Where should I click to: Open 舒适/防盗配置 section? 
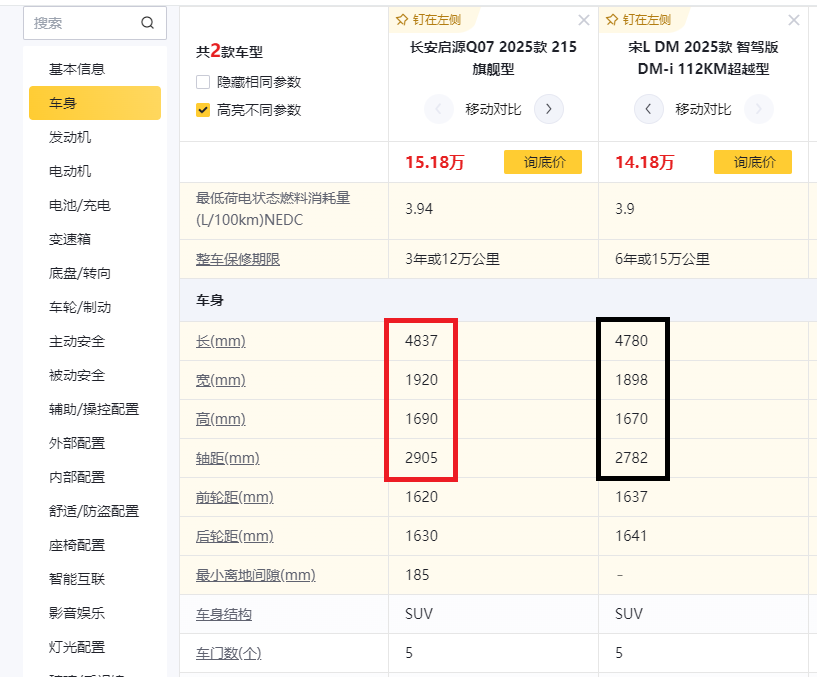tap(94, 511)
